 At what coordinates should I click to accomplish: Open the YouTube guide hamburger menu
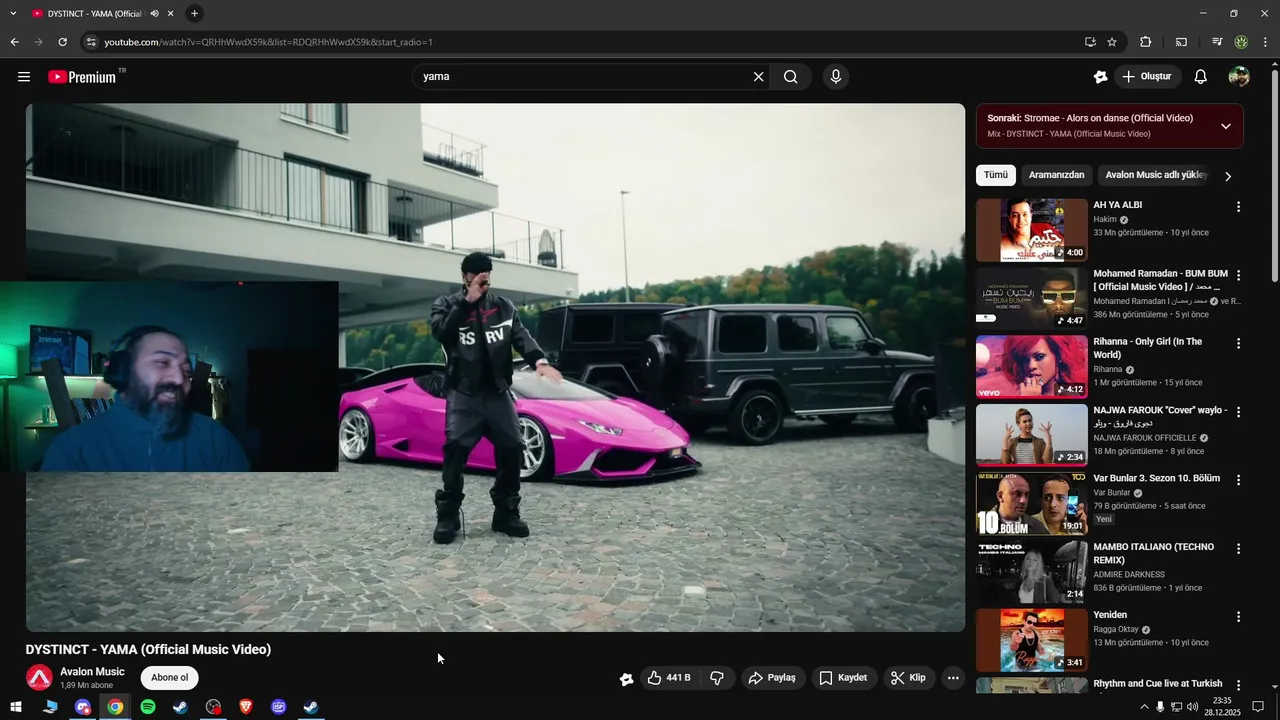[24, 77]
